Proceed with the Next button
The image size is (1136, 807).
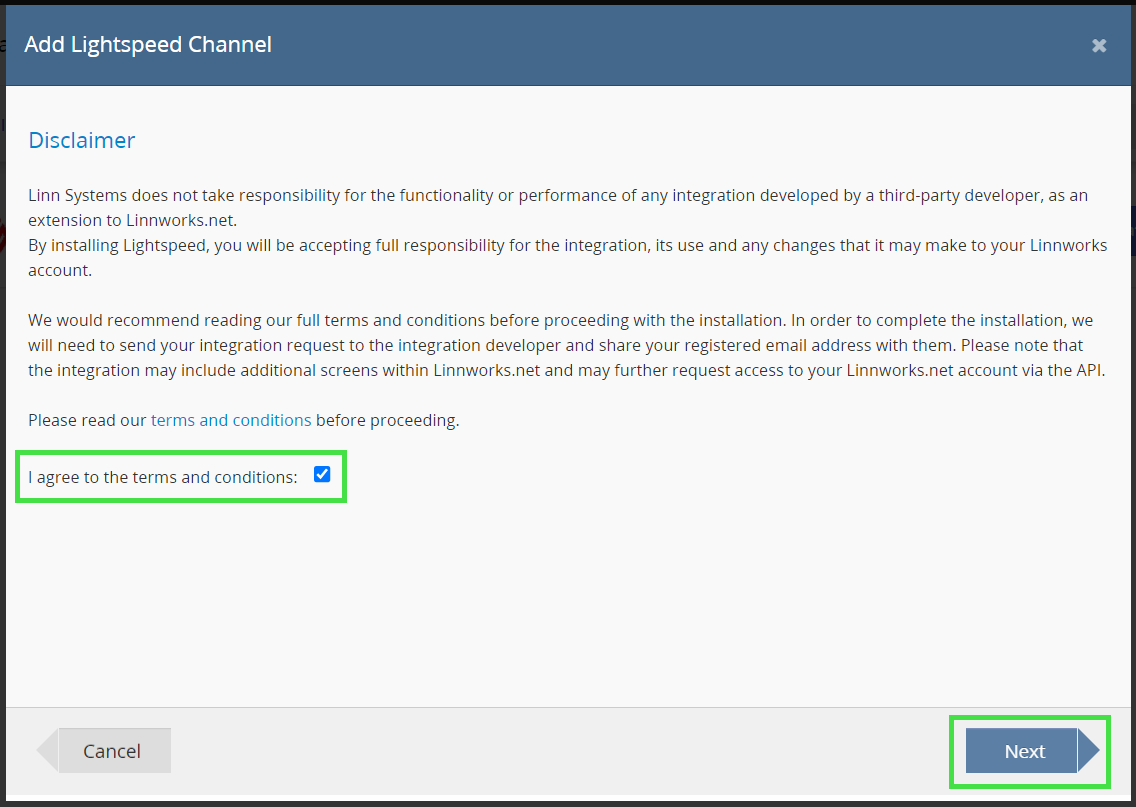point(1023,751)
